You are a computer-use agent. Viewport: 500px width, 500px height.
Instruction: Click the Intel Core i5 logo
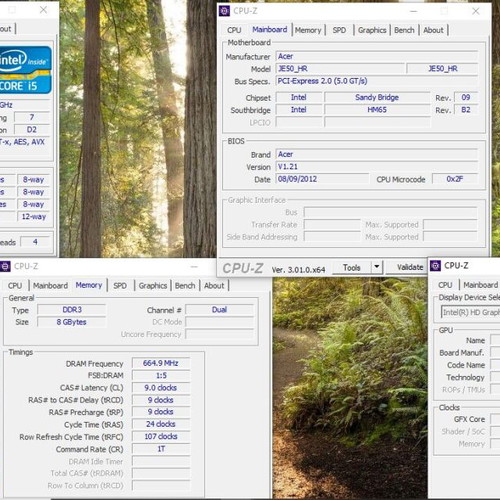[25, 70]
